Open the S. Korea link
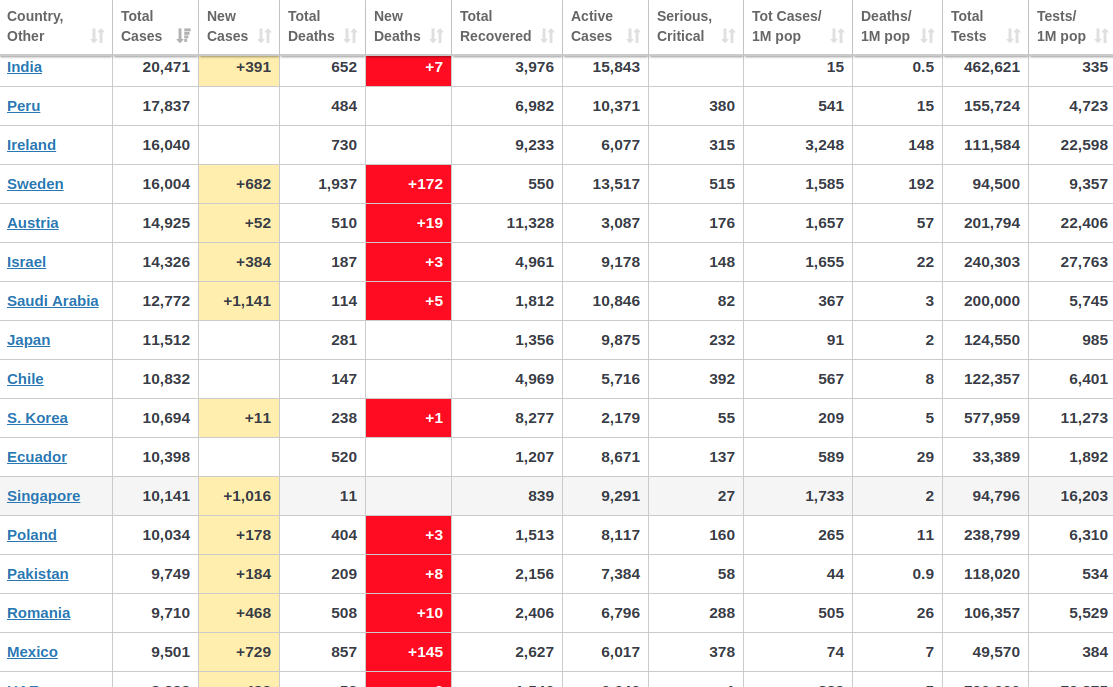Image resolution: width=1113 pixels, height=687 pixels. [37, 418]
